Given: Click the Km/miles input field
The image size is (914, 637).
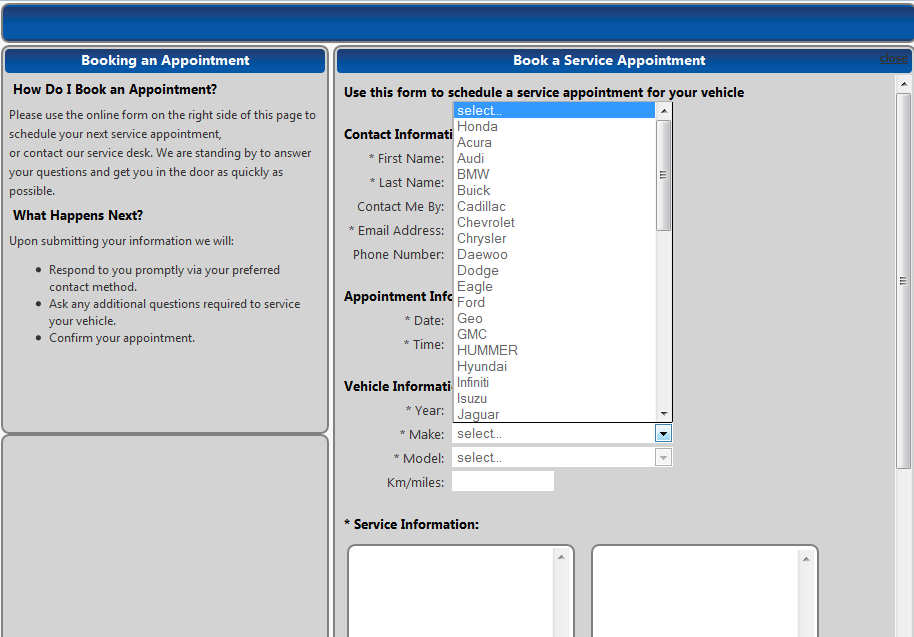Looking at the screenshot, I should tap(502, 482).
